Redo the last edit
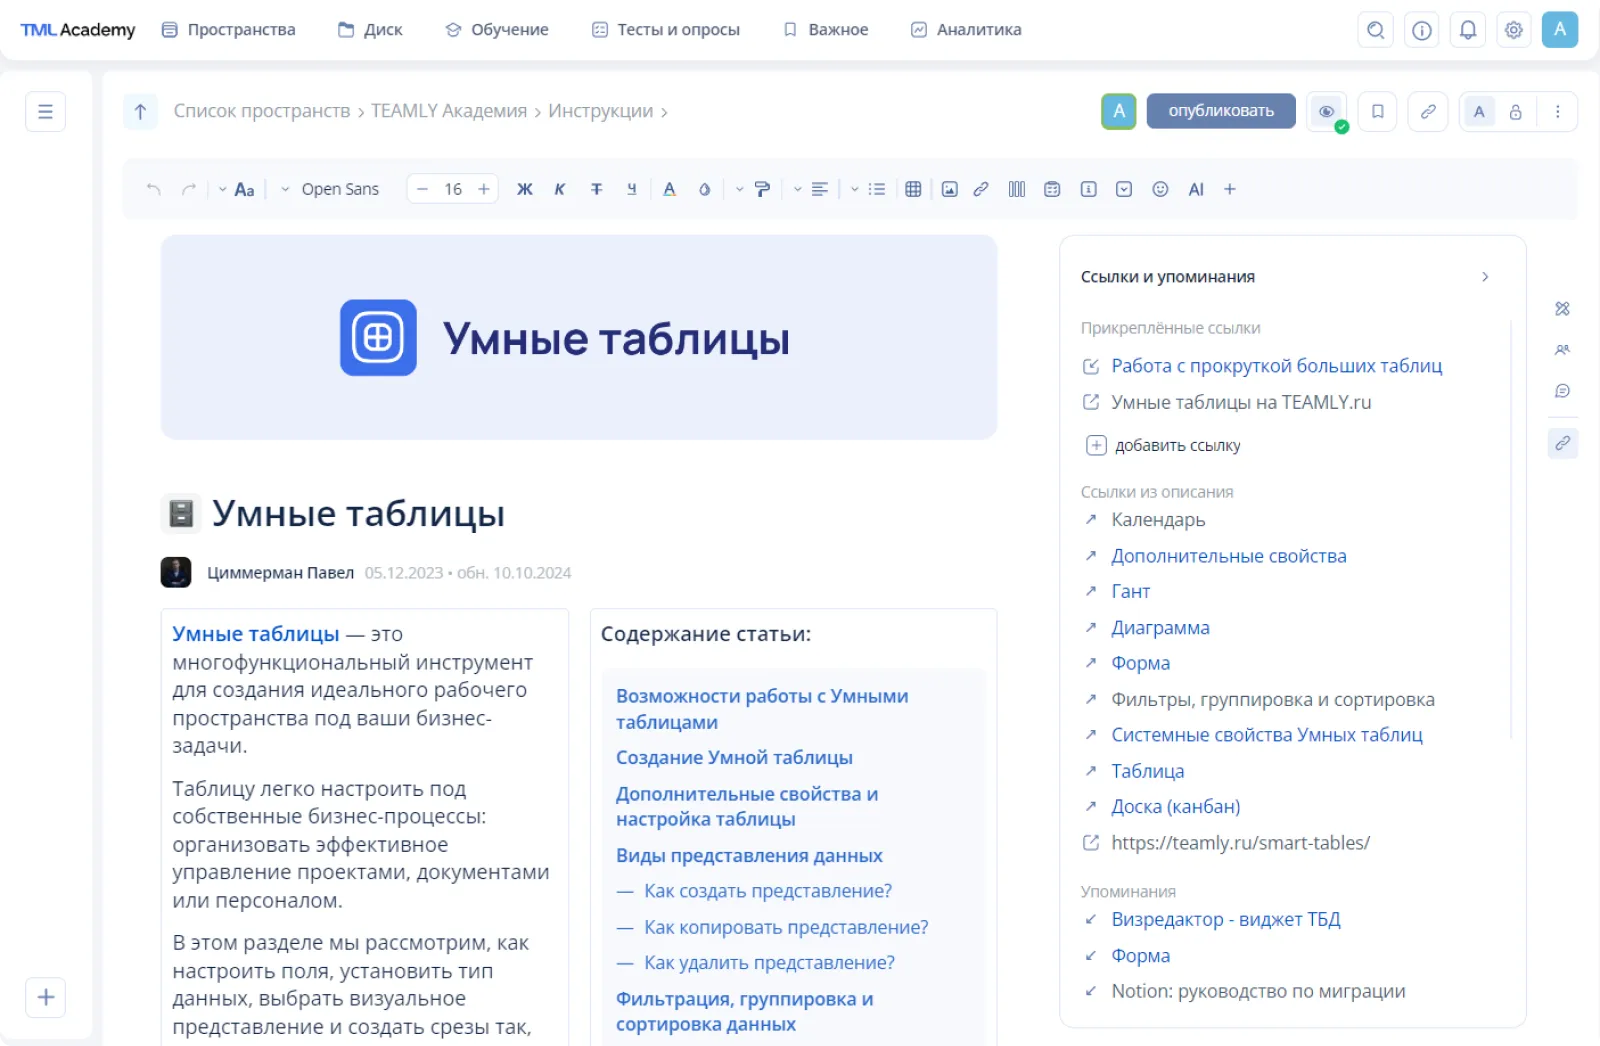1600x1046 pixels. tap(188, 189)
